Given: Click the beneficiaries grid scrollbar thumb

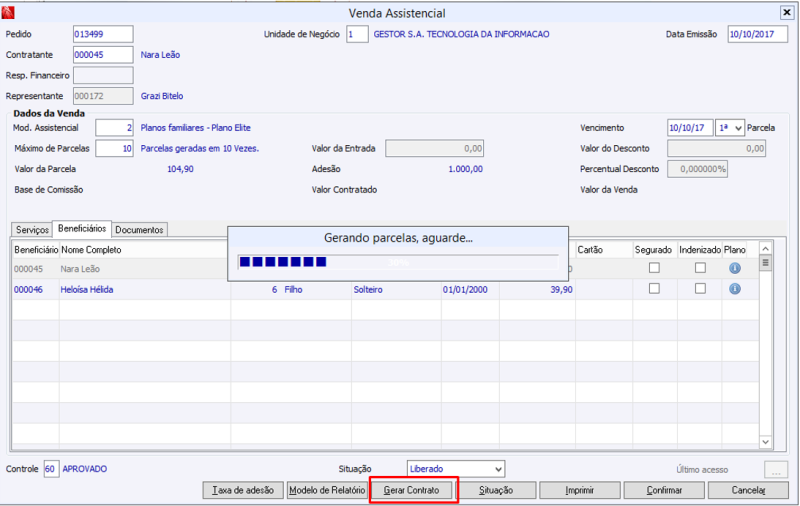Looking at the screenshot, I should click(765, 263).
